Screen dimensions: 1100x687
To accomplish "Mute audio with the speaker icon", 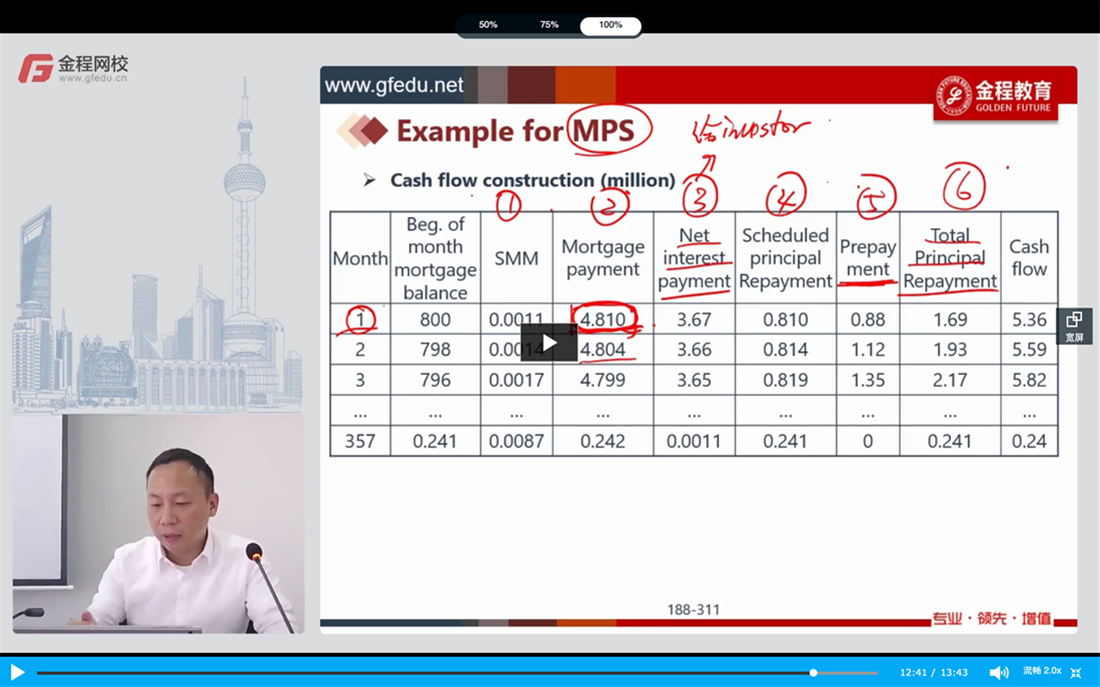I will tap(999, 672).
